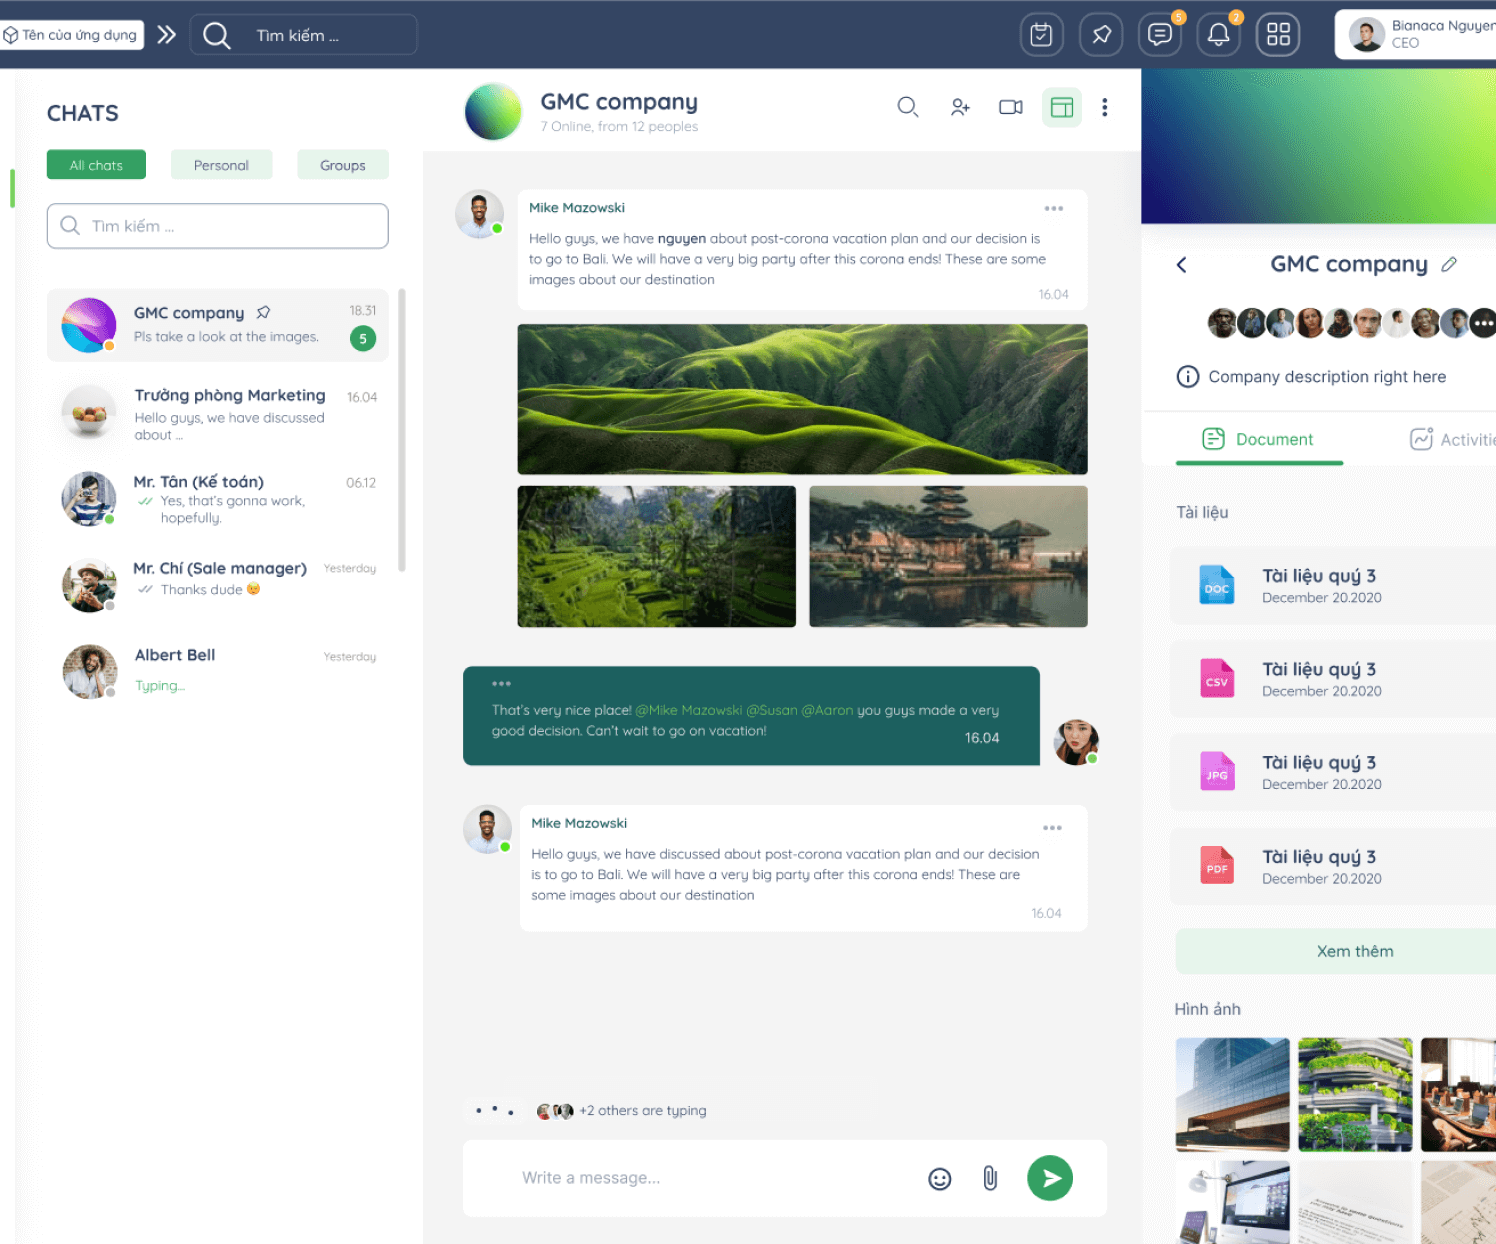Open search within the GMC company conversation
The width and height of the screenshot is (1496, 1244).
(x=908, y=107)
